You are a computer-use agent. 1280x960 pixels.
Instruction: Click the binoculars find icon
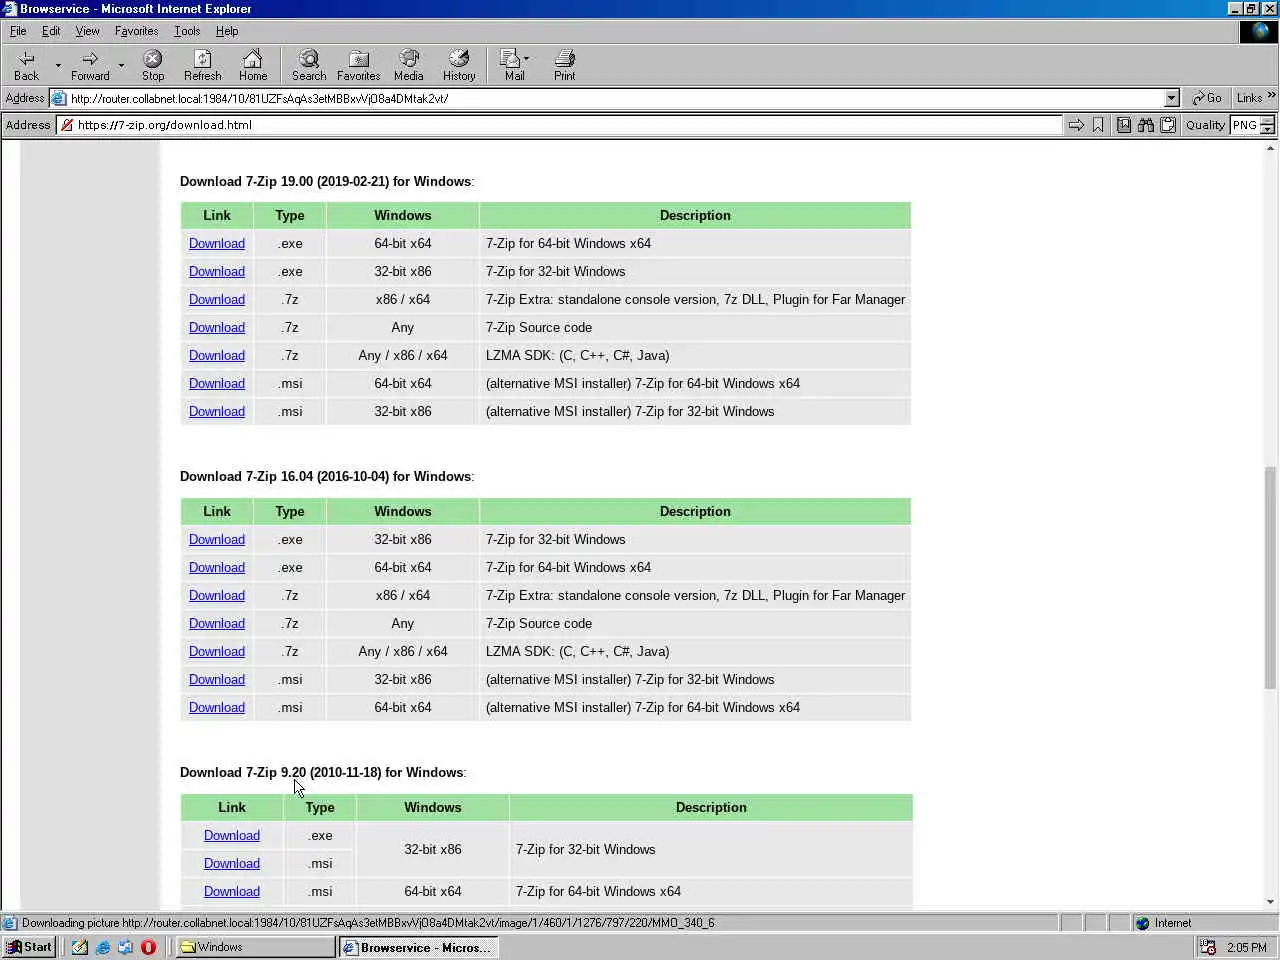pyautogui.click(x=1145, y=125)
